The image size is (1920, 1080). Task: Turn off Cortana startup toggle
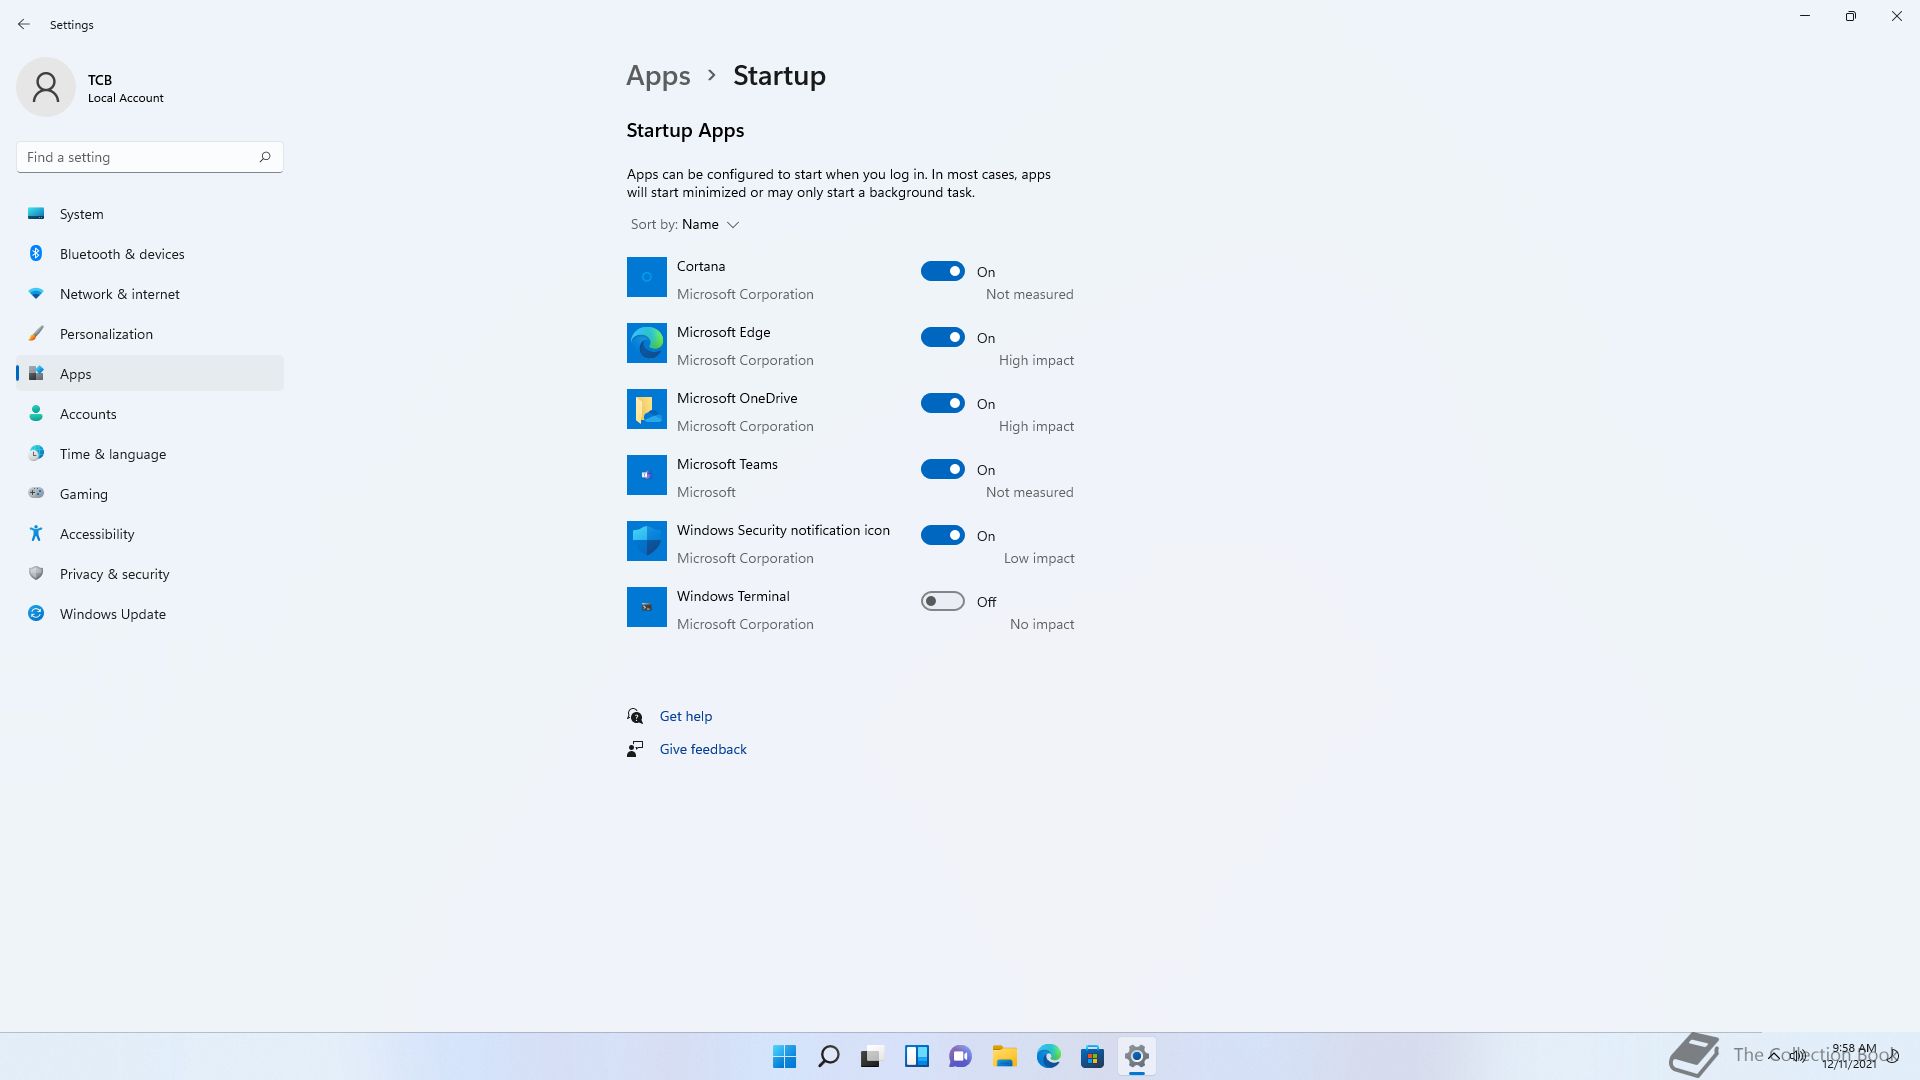click(942, 271)
